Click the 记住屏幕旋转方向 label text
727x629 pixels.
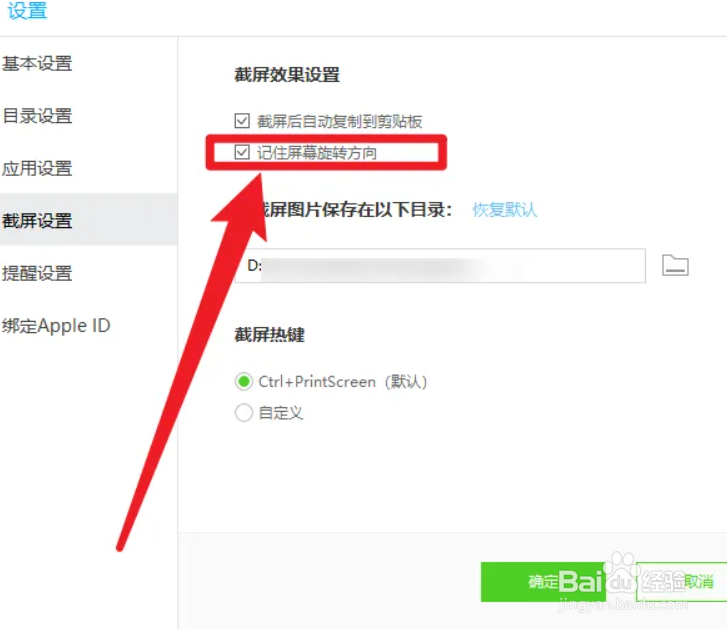[317, 152]
